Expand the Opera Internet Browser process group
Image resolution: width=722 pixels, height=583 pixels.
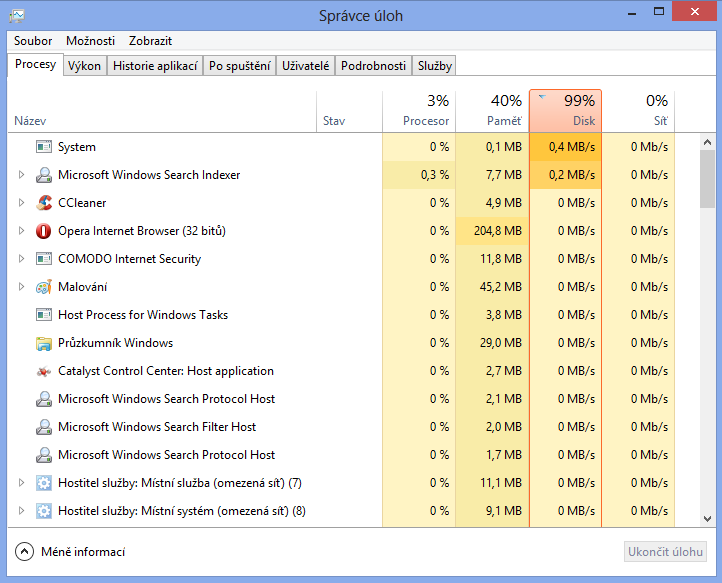point(21,231)
